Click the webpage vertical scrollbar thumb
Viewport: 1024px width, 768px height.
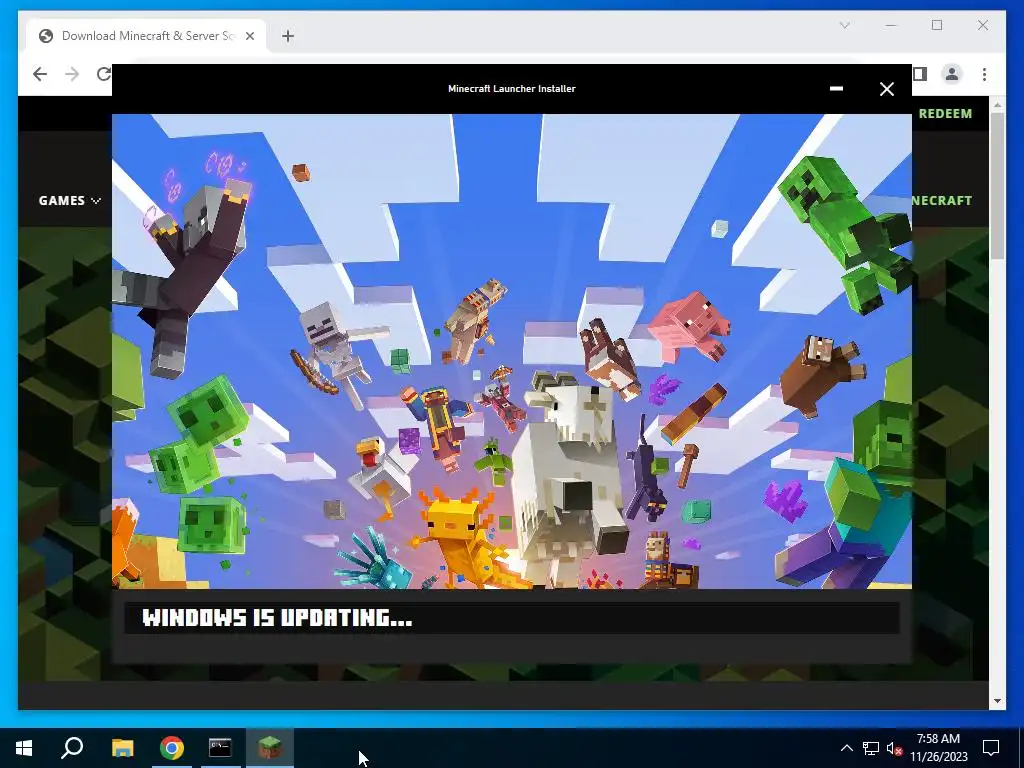(997, 186)
